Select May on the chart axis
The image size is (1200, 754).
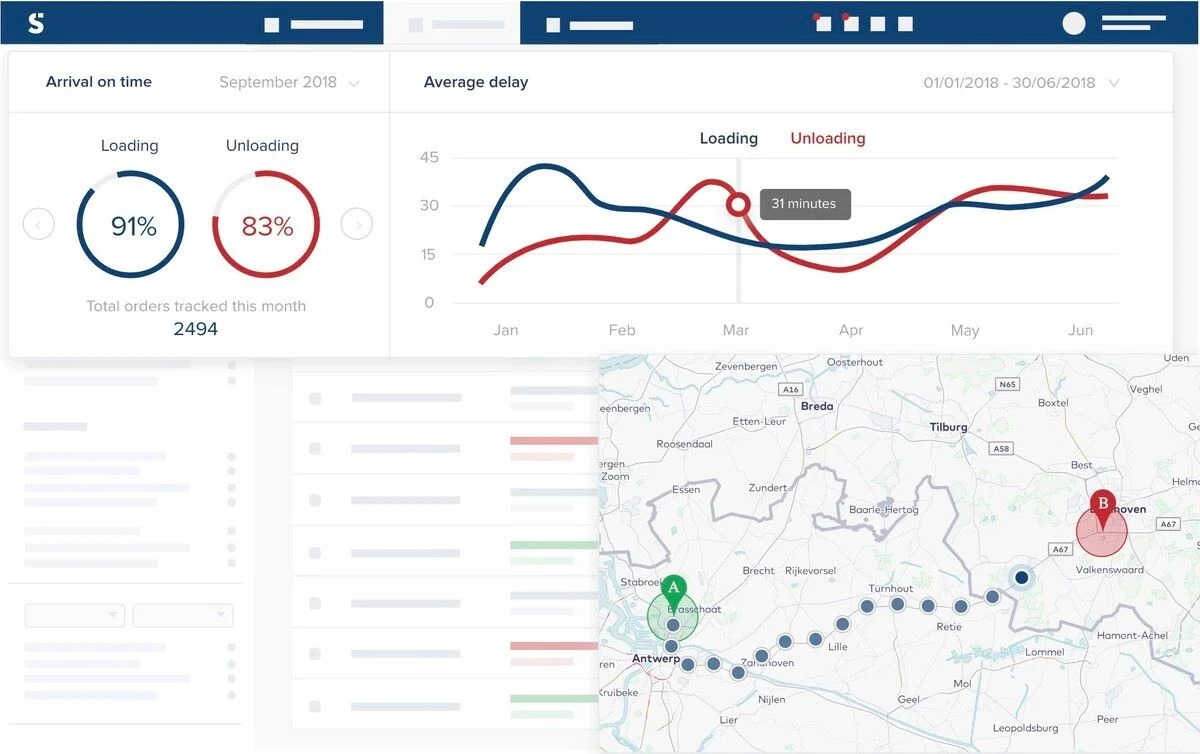click(965, 330)
